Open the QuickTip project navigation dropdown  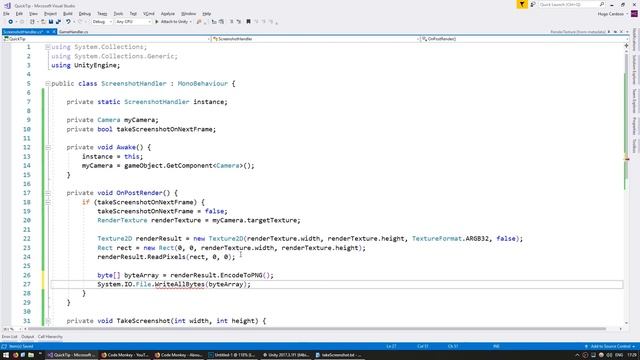(x=106, y=39)
